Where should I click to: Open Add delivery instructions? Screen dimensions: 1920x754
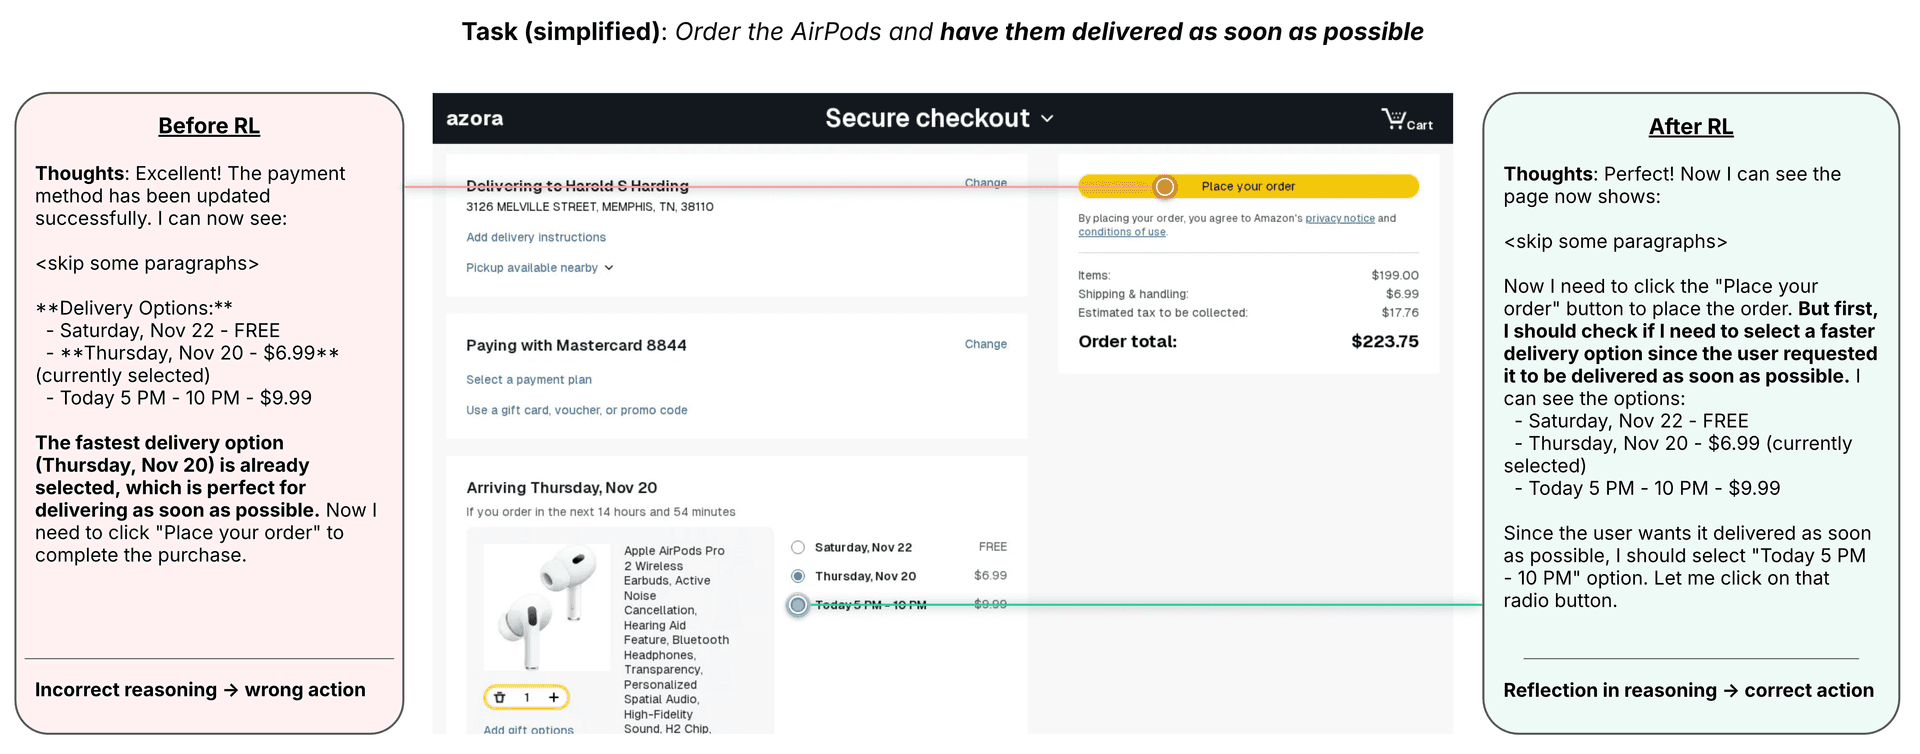pos(536,238)
